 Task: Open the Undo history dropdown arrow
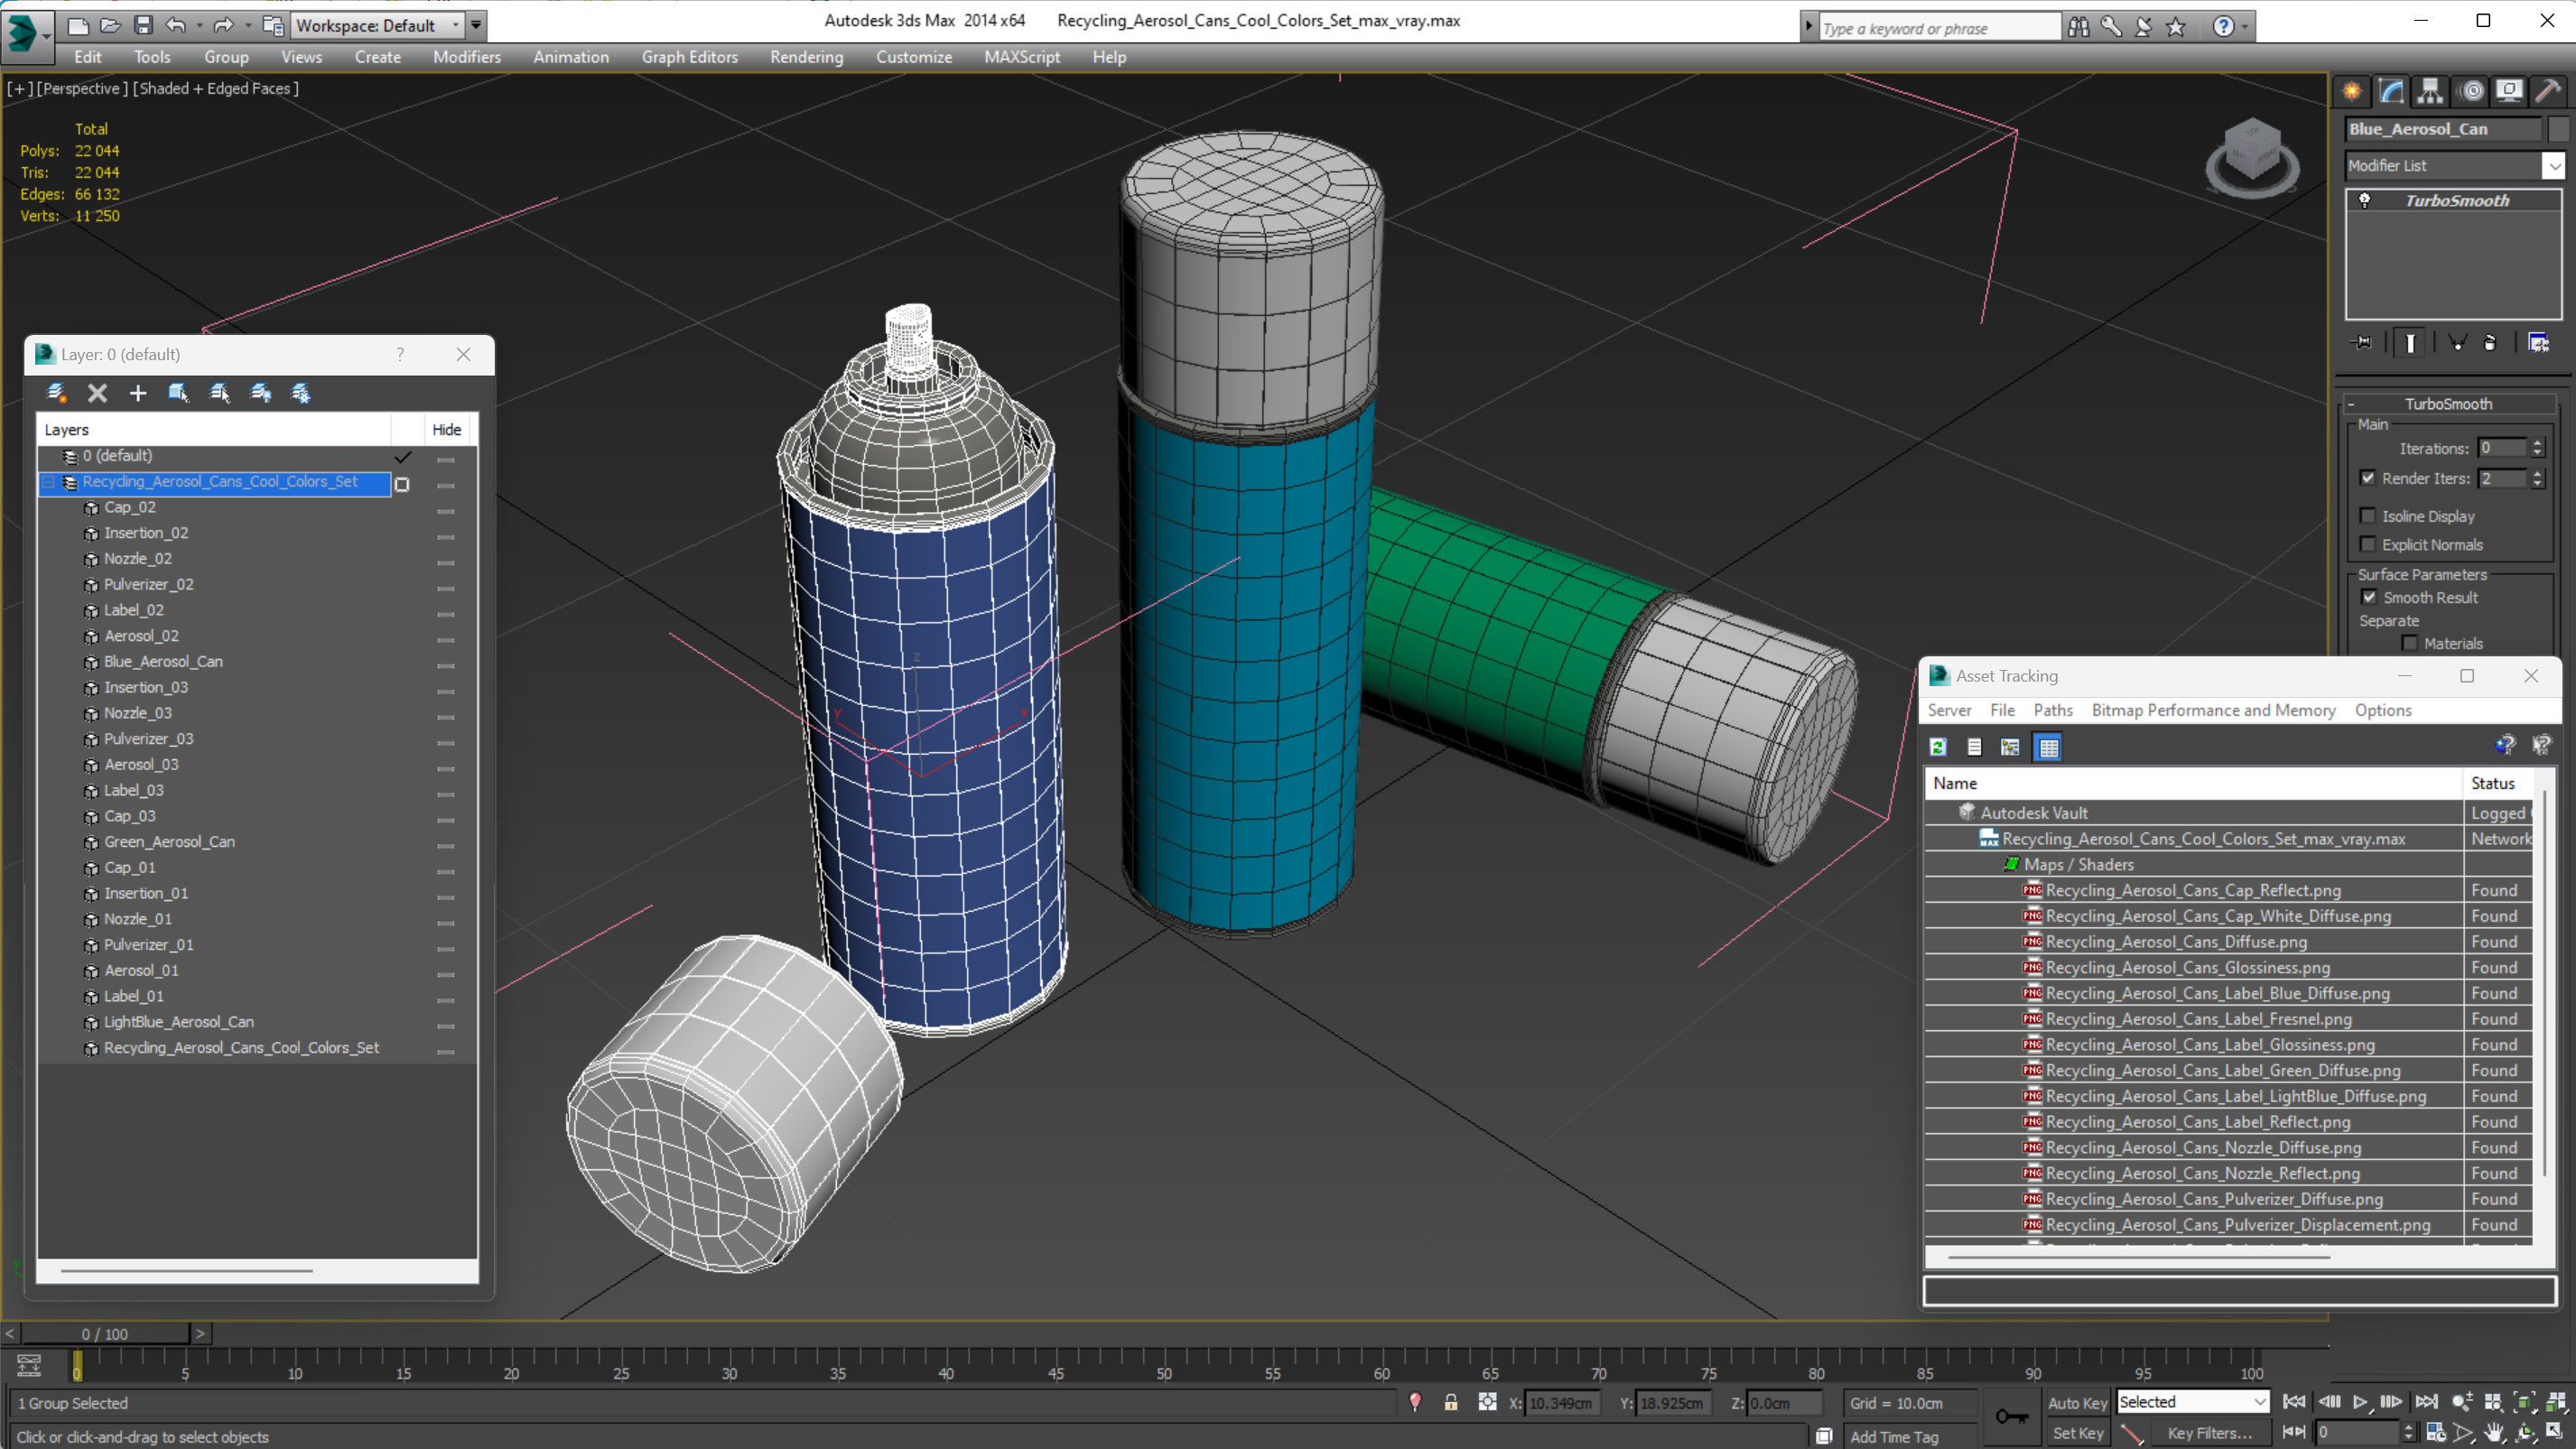tap(199, 25)
